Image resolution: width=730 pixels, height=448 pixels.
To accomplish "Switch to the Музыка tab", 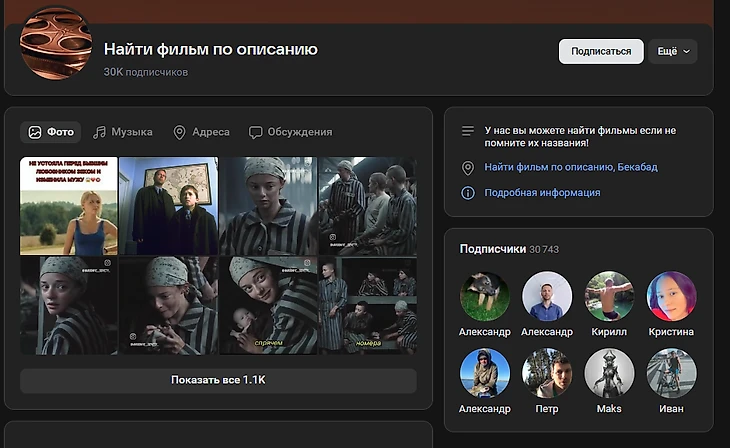I will click(123, 132).
